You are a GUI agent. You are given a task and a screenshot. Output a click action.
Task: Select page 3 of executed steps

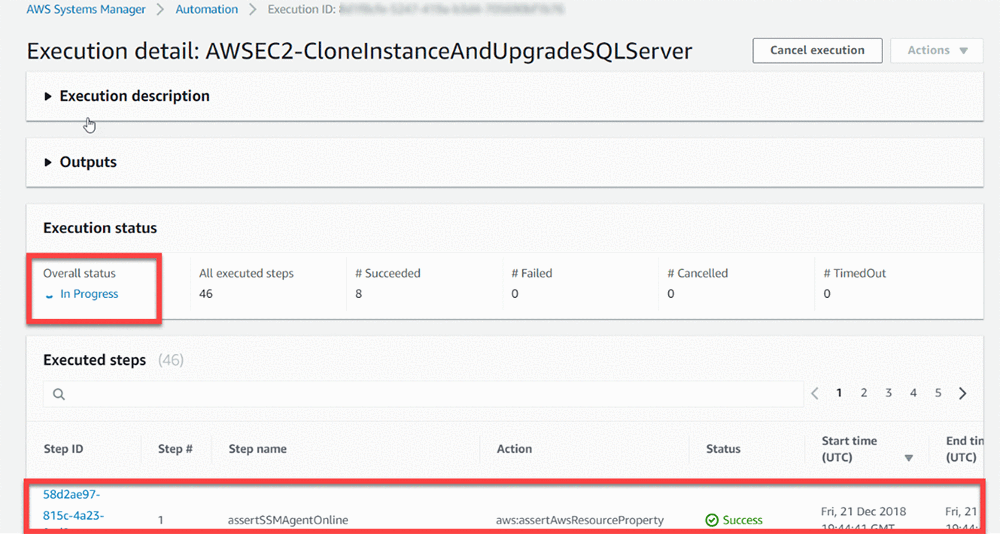888,393
